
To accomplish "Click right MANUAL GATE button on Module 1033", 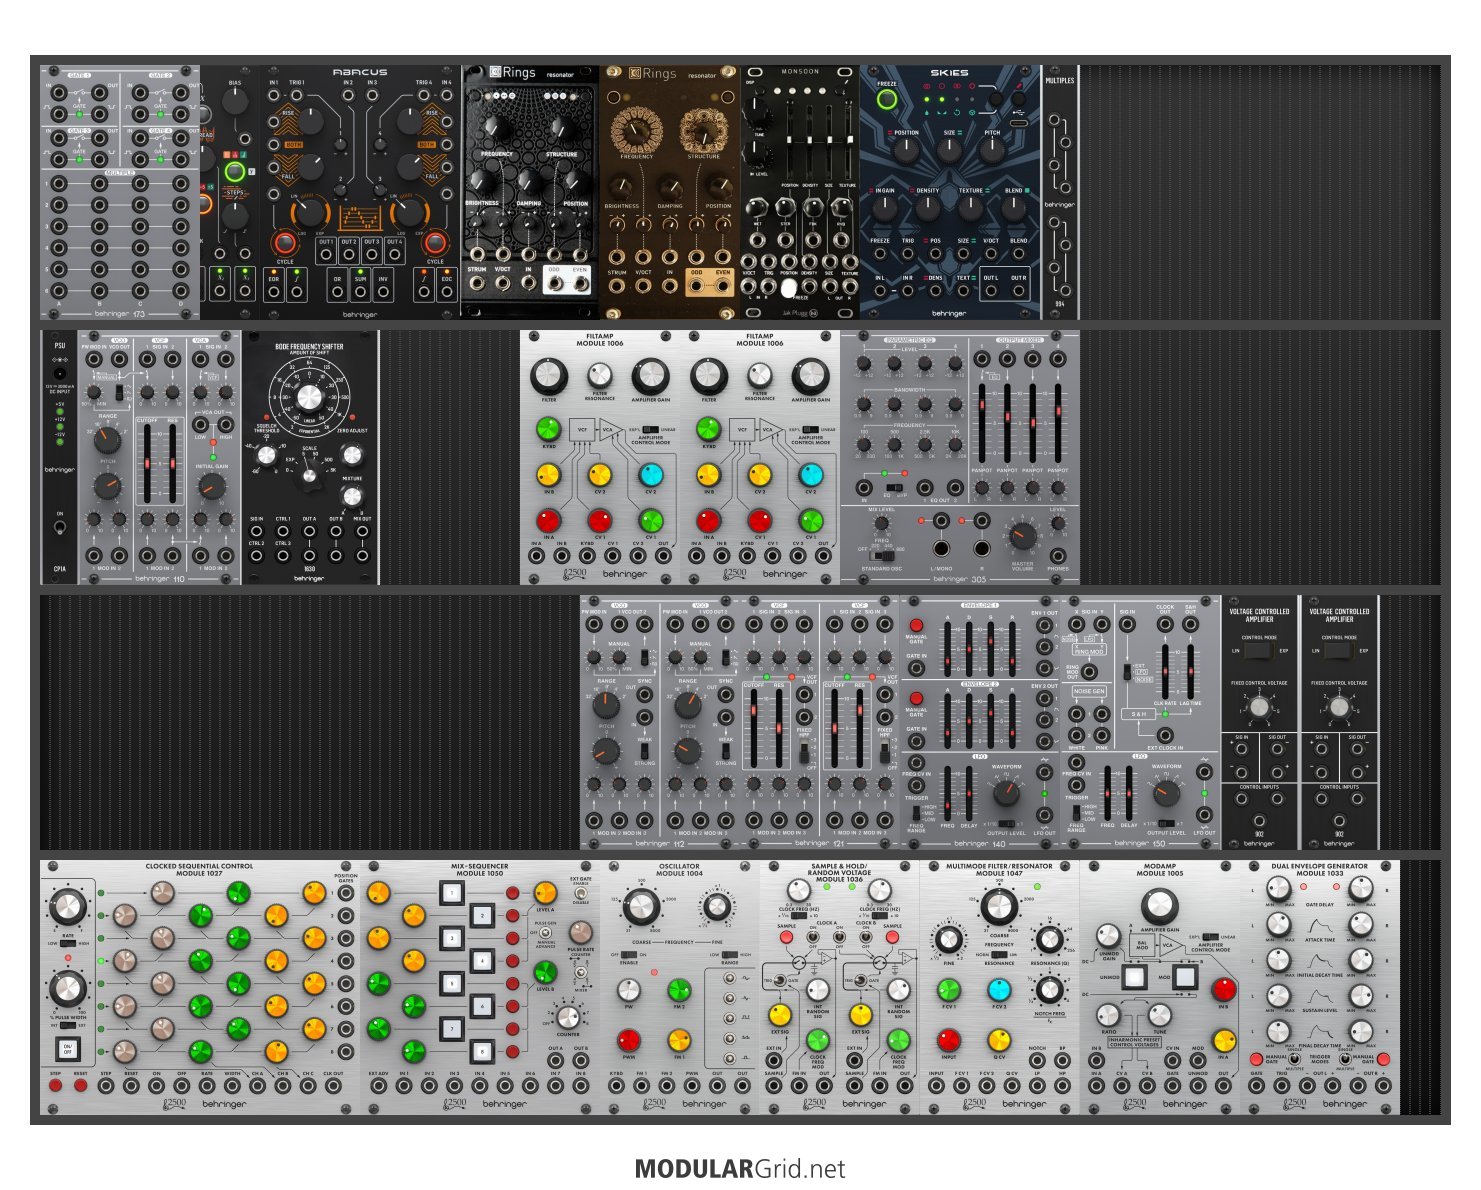I will [1384, 1059].
